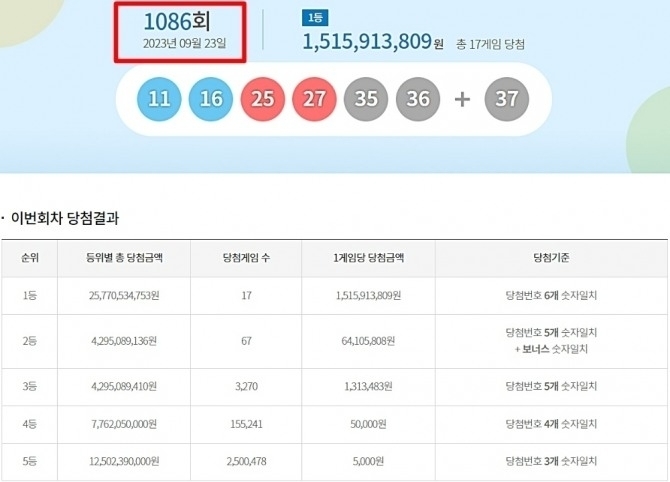
Task: Click the red lottery ball 25
Action: [x=262, y=99]
